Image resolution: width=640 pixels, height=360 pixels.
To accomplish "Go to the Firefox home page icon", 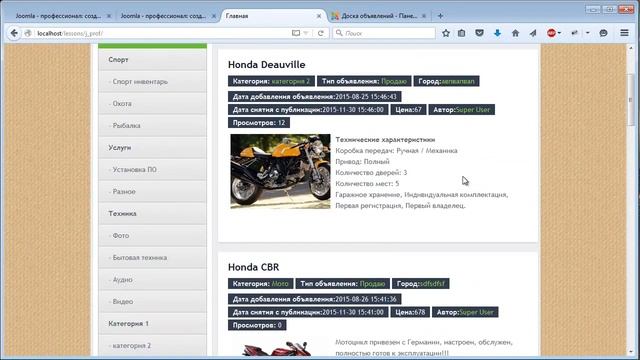I will [x=515, y=33].
